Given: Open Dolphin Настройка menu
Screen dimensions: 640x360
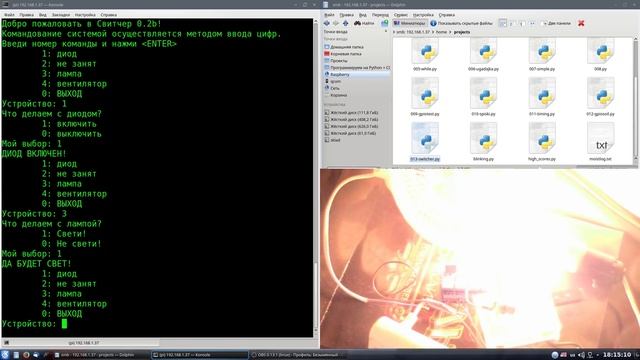Looking at the screenshot, I should (423, 15).
